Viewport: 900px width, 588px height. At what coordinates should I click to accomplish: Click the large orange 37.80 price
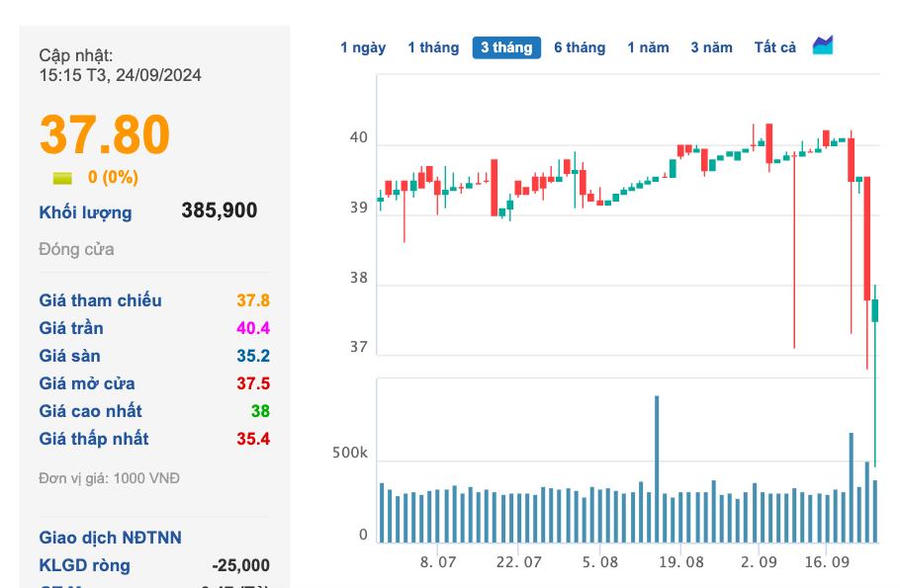click(x=105, y=135)
